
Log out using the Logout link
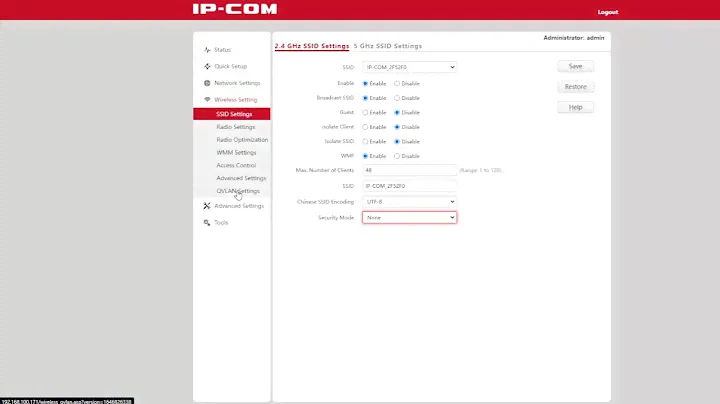pos(607,12)
